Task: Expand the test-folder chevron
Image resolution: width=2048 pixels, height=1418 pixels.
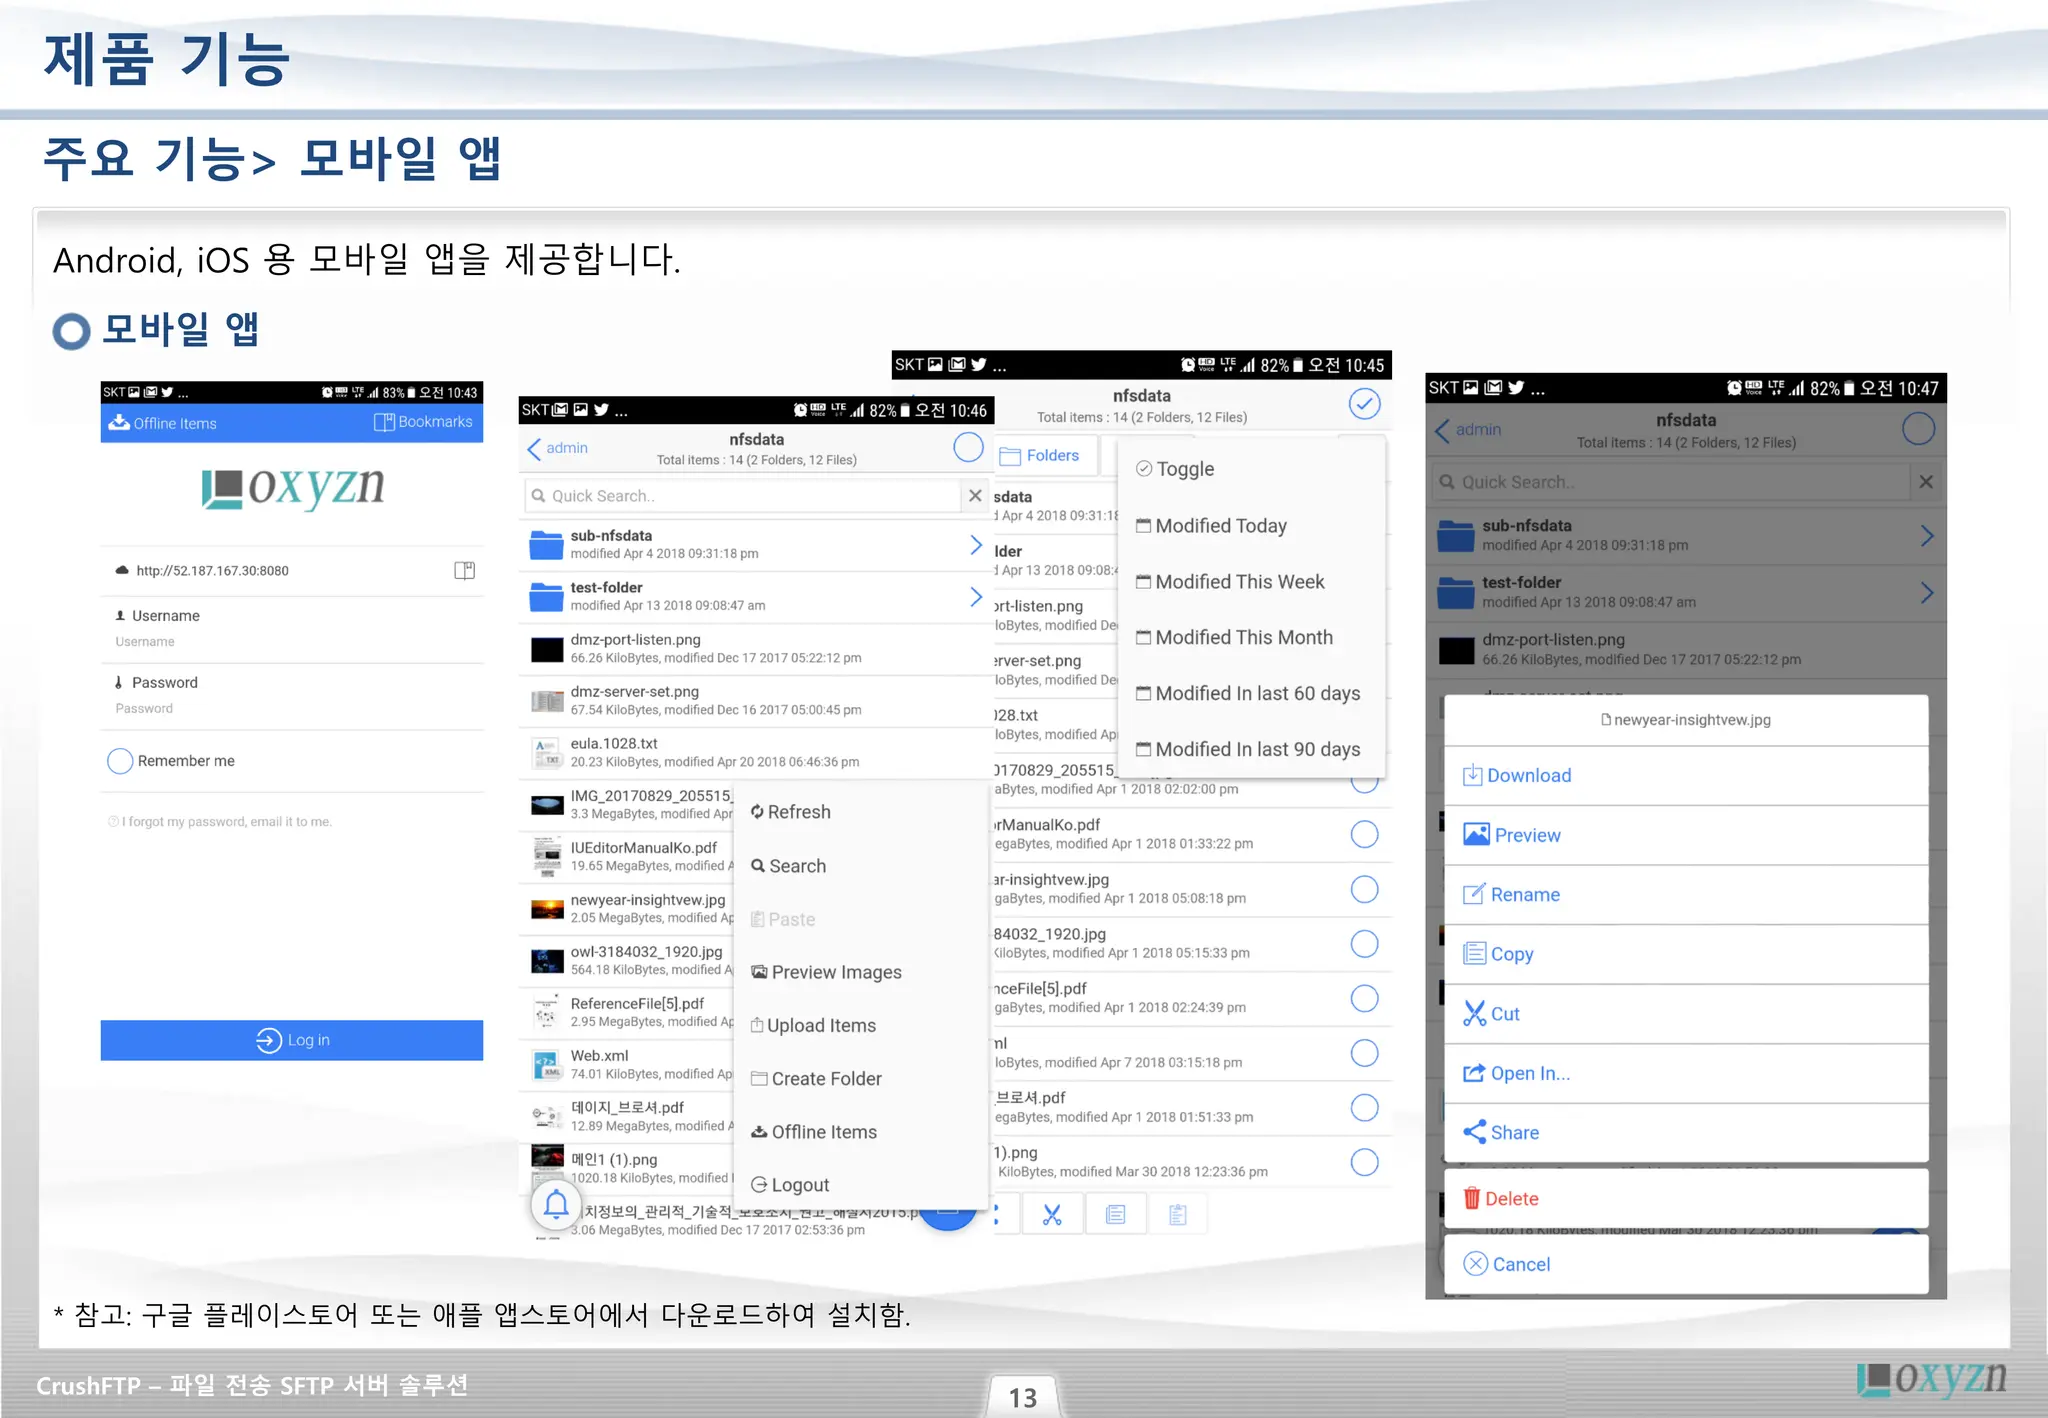Action: 976,597
